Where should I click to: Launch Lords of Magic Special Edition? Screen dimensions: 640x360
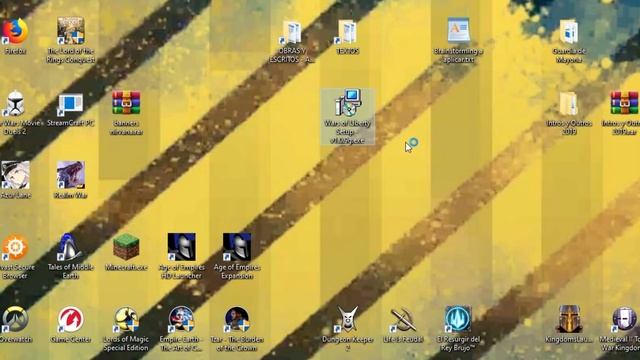coord(126,319)
